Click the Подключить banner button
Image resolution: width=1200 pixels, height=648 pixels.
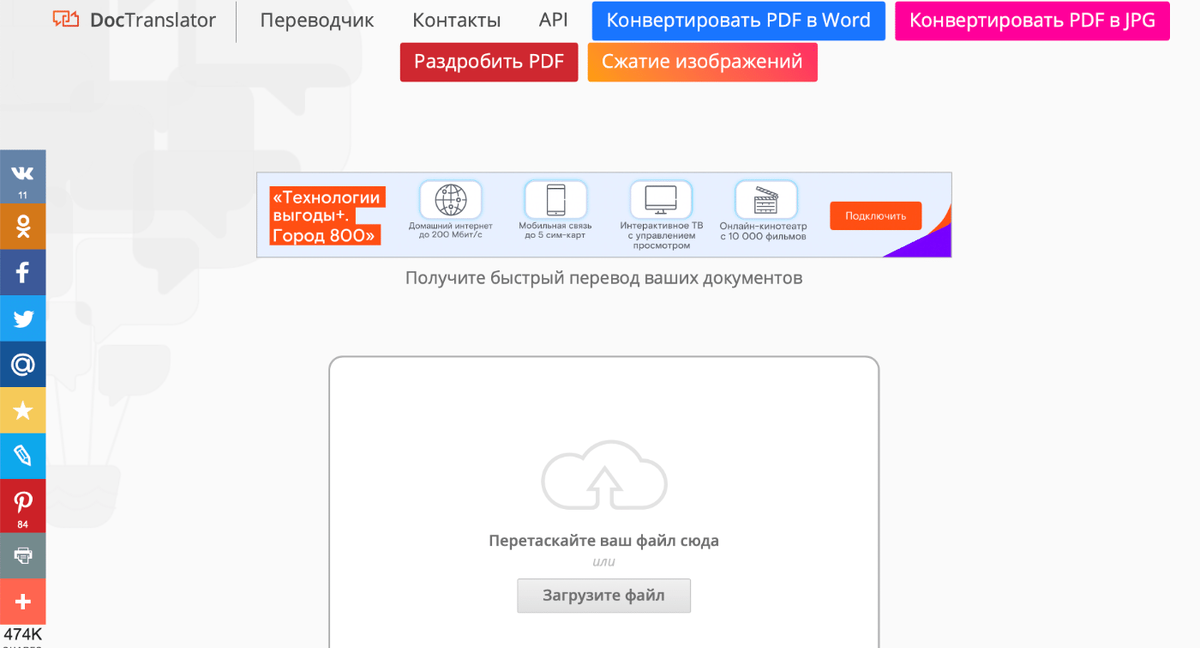(875, 215)
